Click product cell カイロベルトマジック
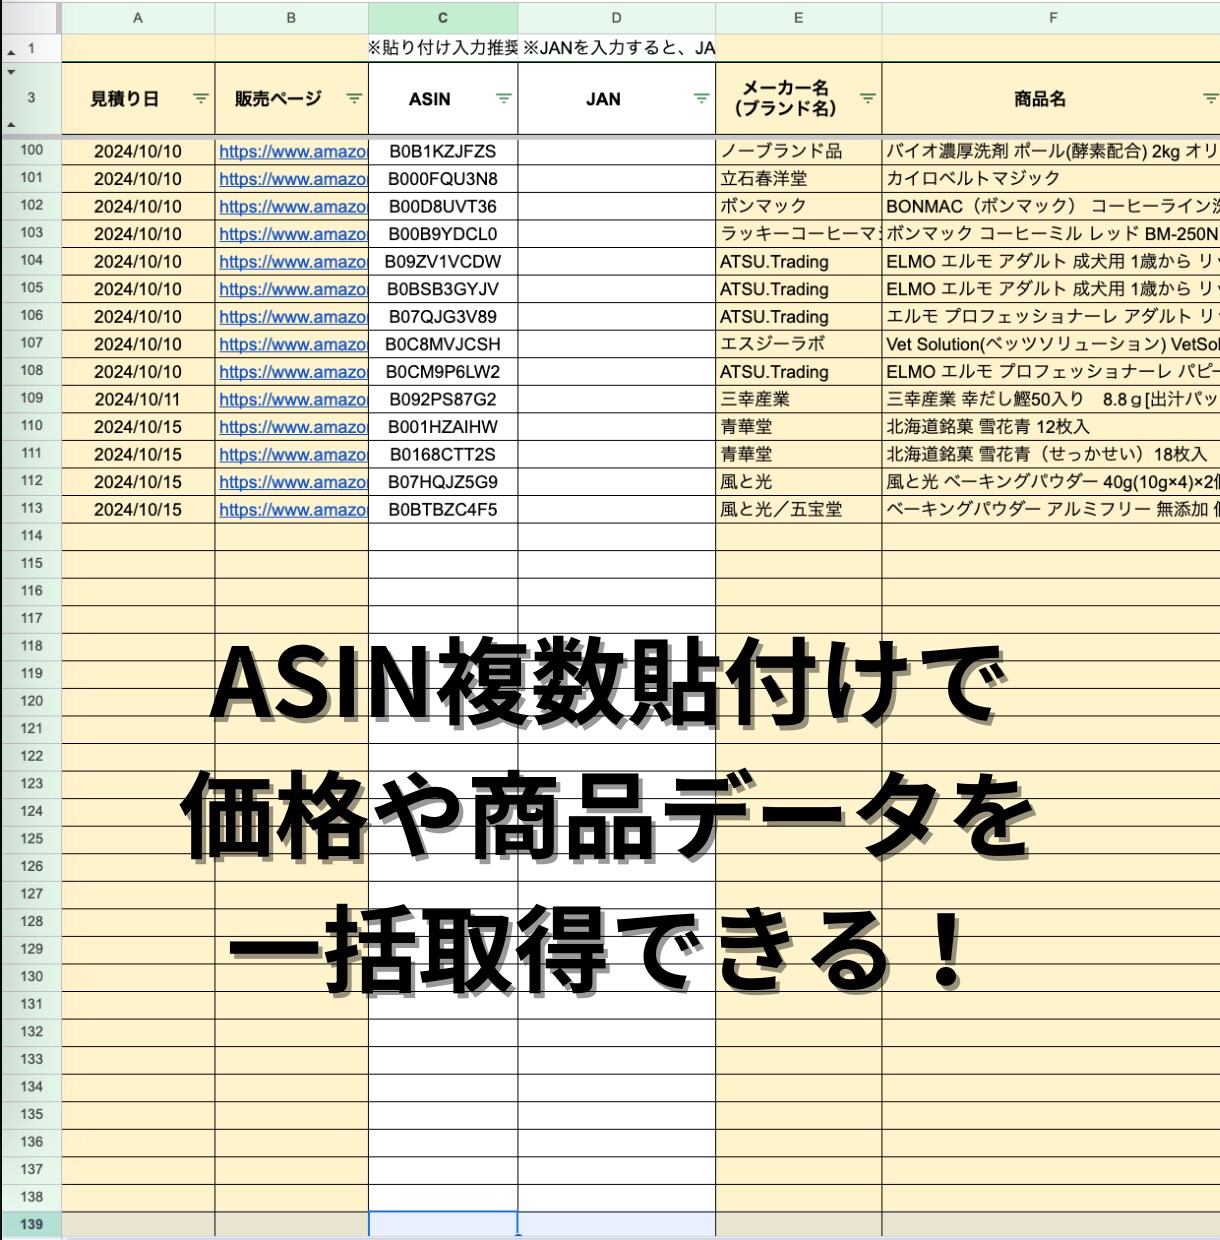This screenshot has width=1220, height=1240. (1051, 179)
